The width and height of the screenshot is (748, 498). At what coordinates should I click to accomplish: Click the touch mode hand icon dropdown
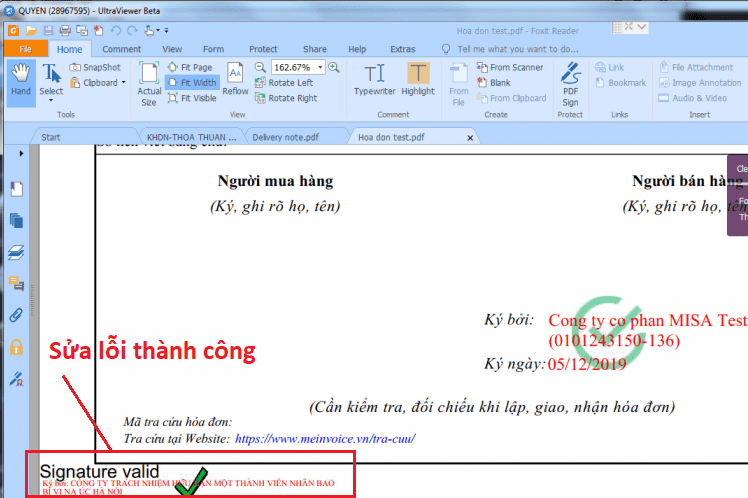152,31
